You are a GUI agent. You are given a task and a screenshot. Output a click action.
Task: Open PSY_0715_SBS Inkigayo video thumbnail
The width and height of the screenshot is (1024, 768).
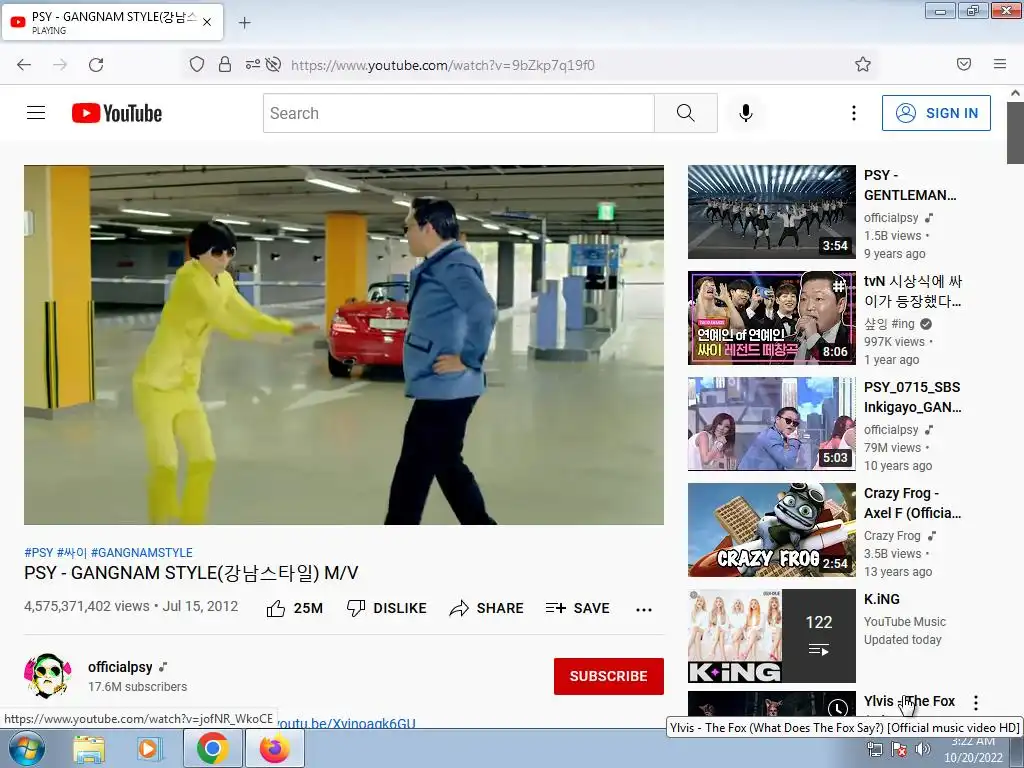[772, 424]
